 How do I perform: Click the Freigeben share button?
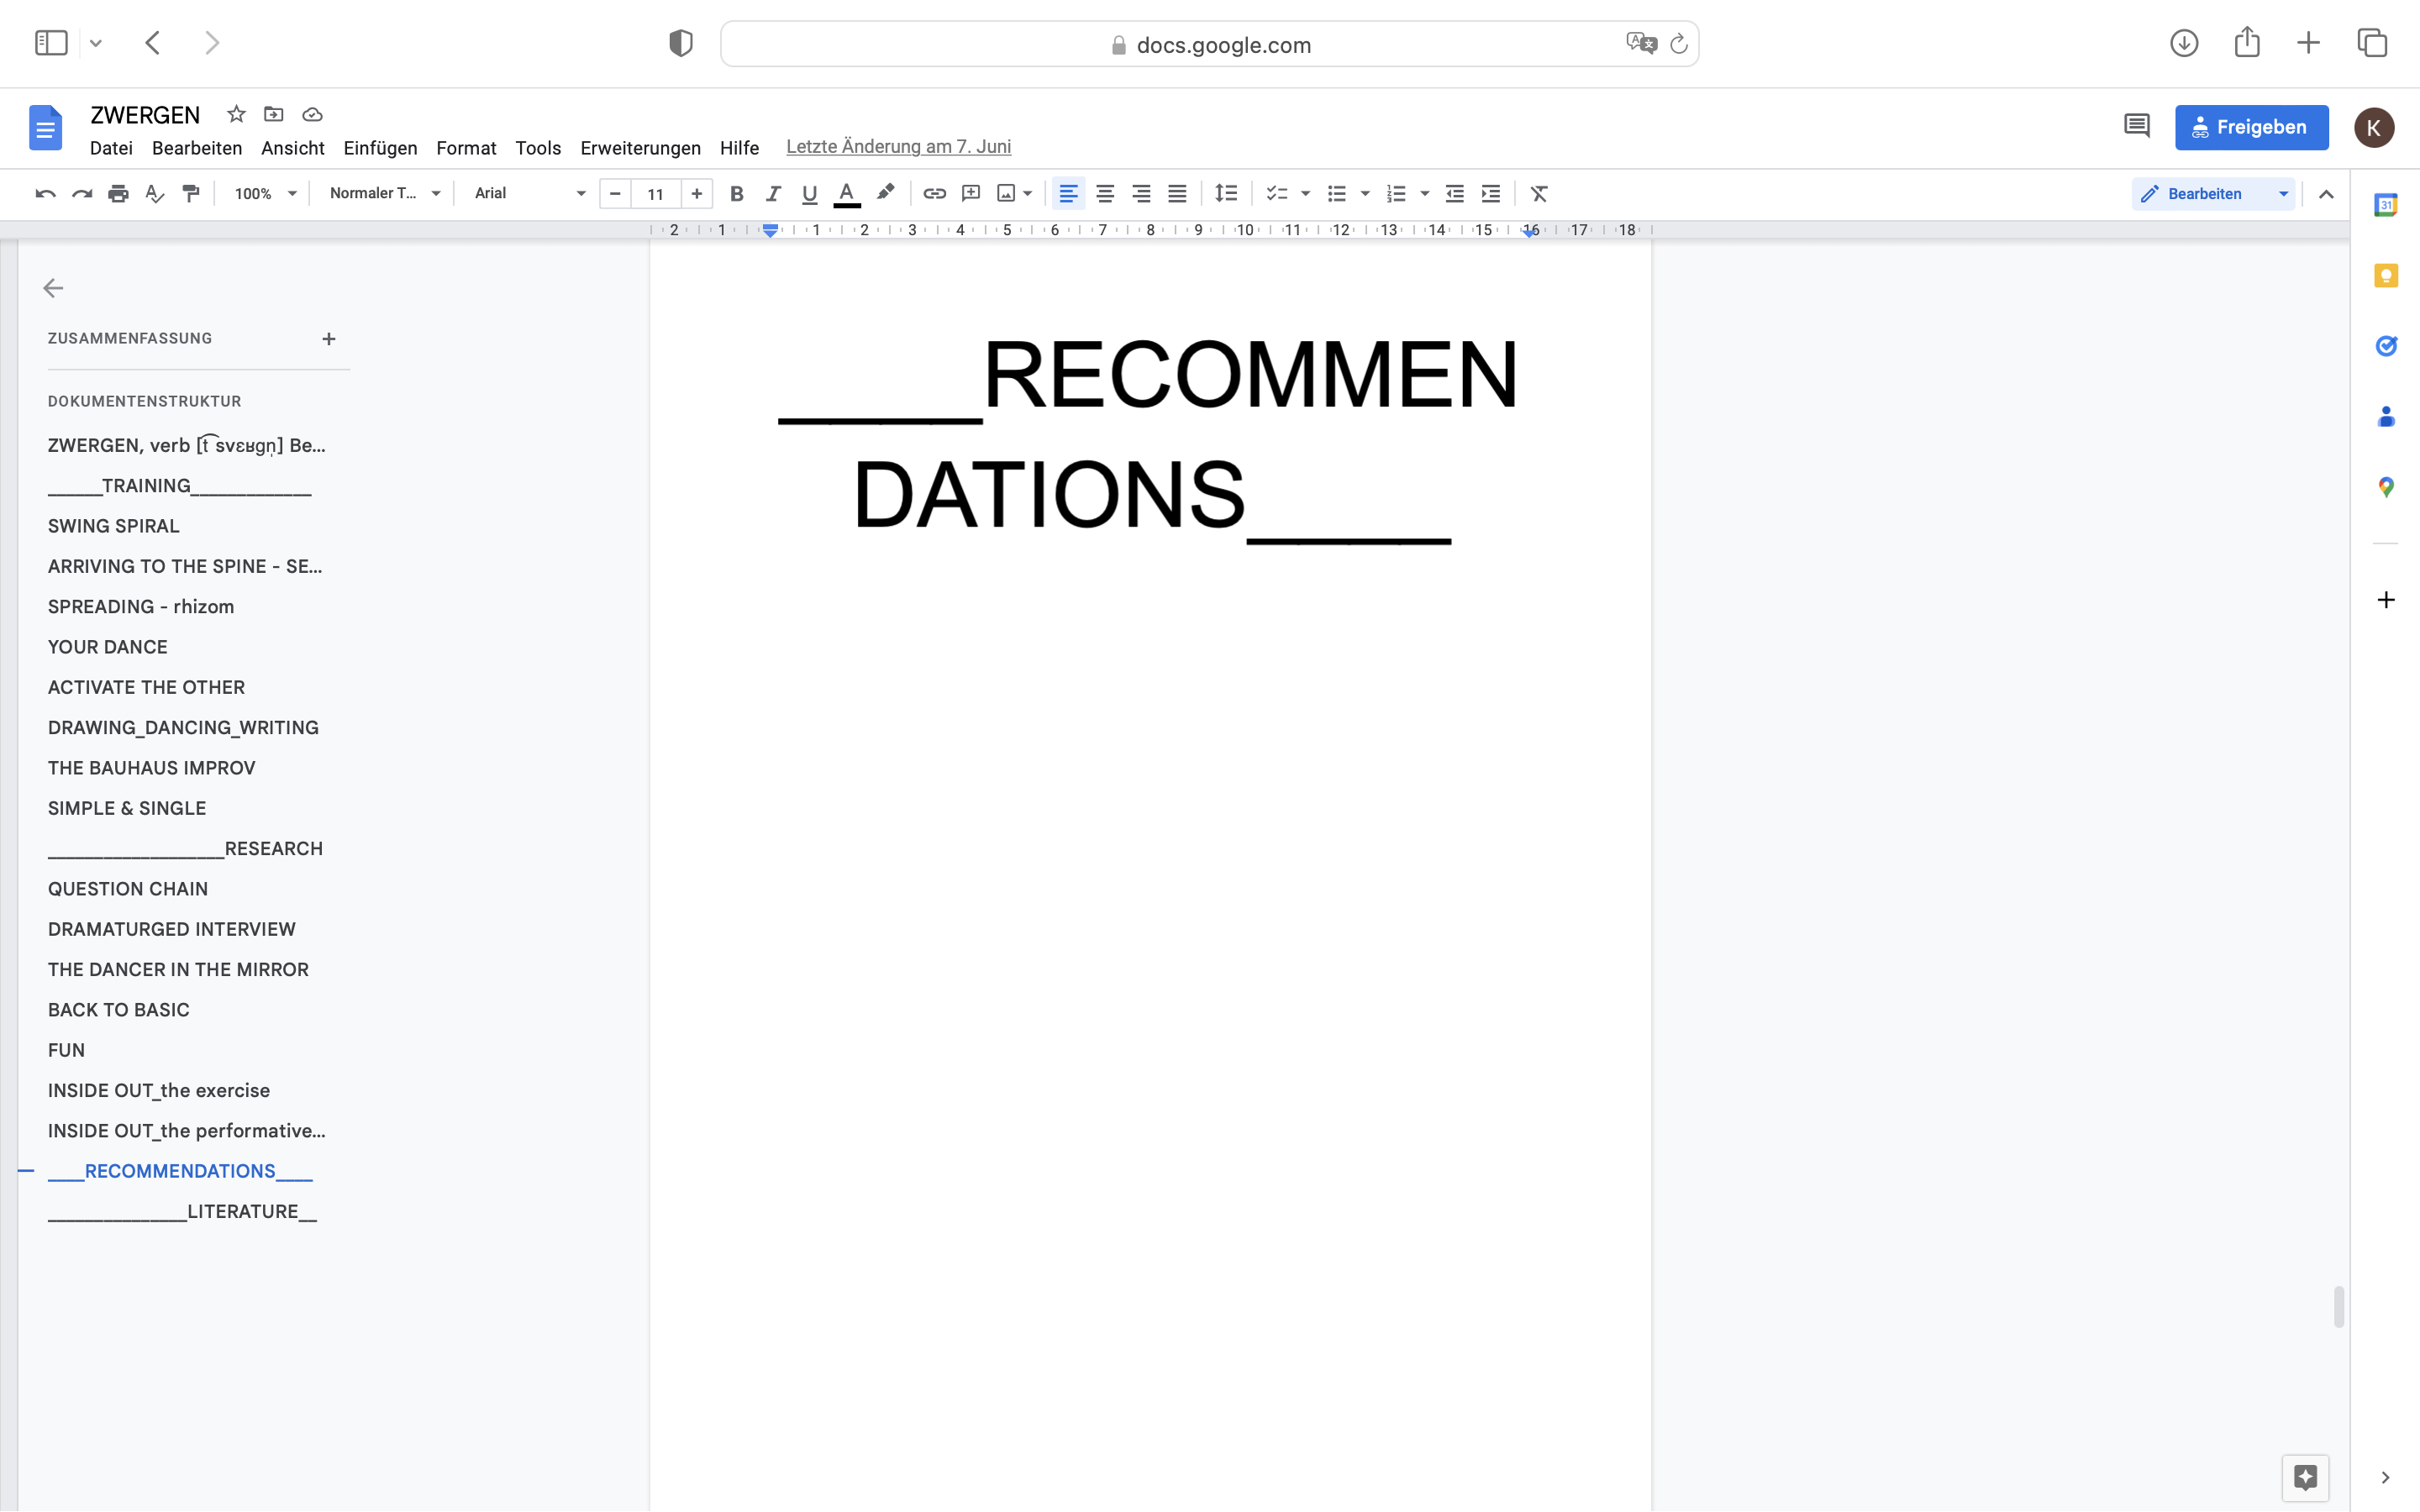(x=2251, y=127)
